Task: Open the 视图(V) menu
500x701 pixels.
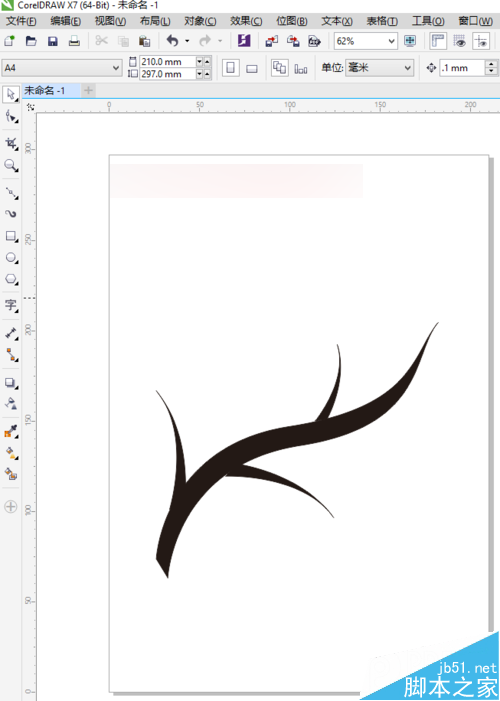Action: coord(110,21)
